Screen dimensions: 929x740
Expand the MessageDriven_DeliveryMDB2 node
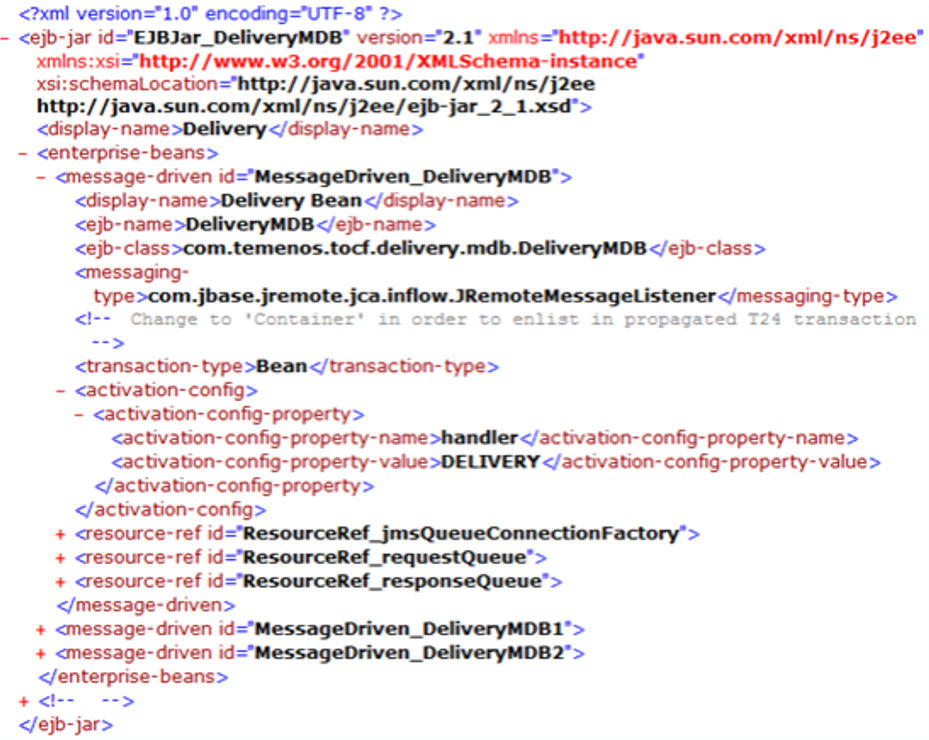(x=42, y=653)
